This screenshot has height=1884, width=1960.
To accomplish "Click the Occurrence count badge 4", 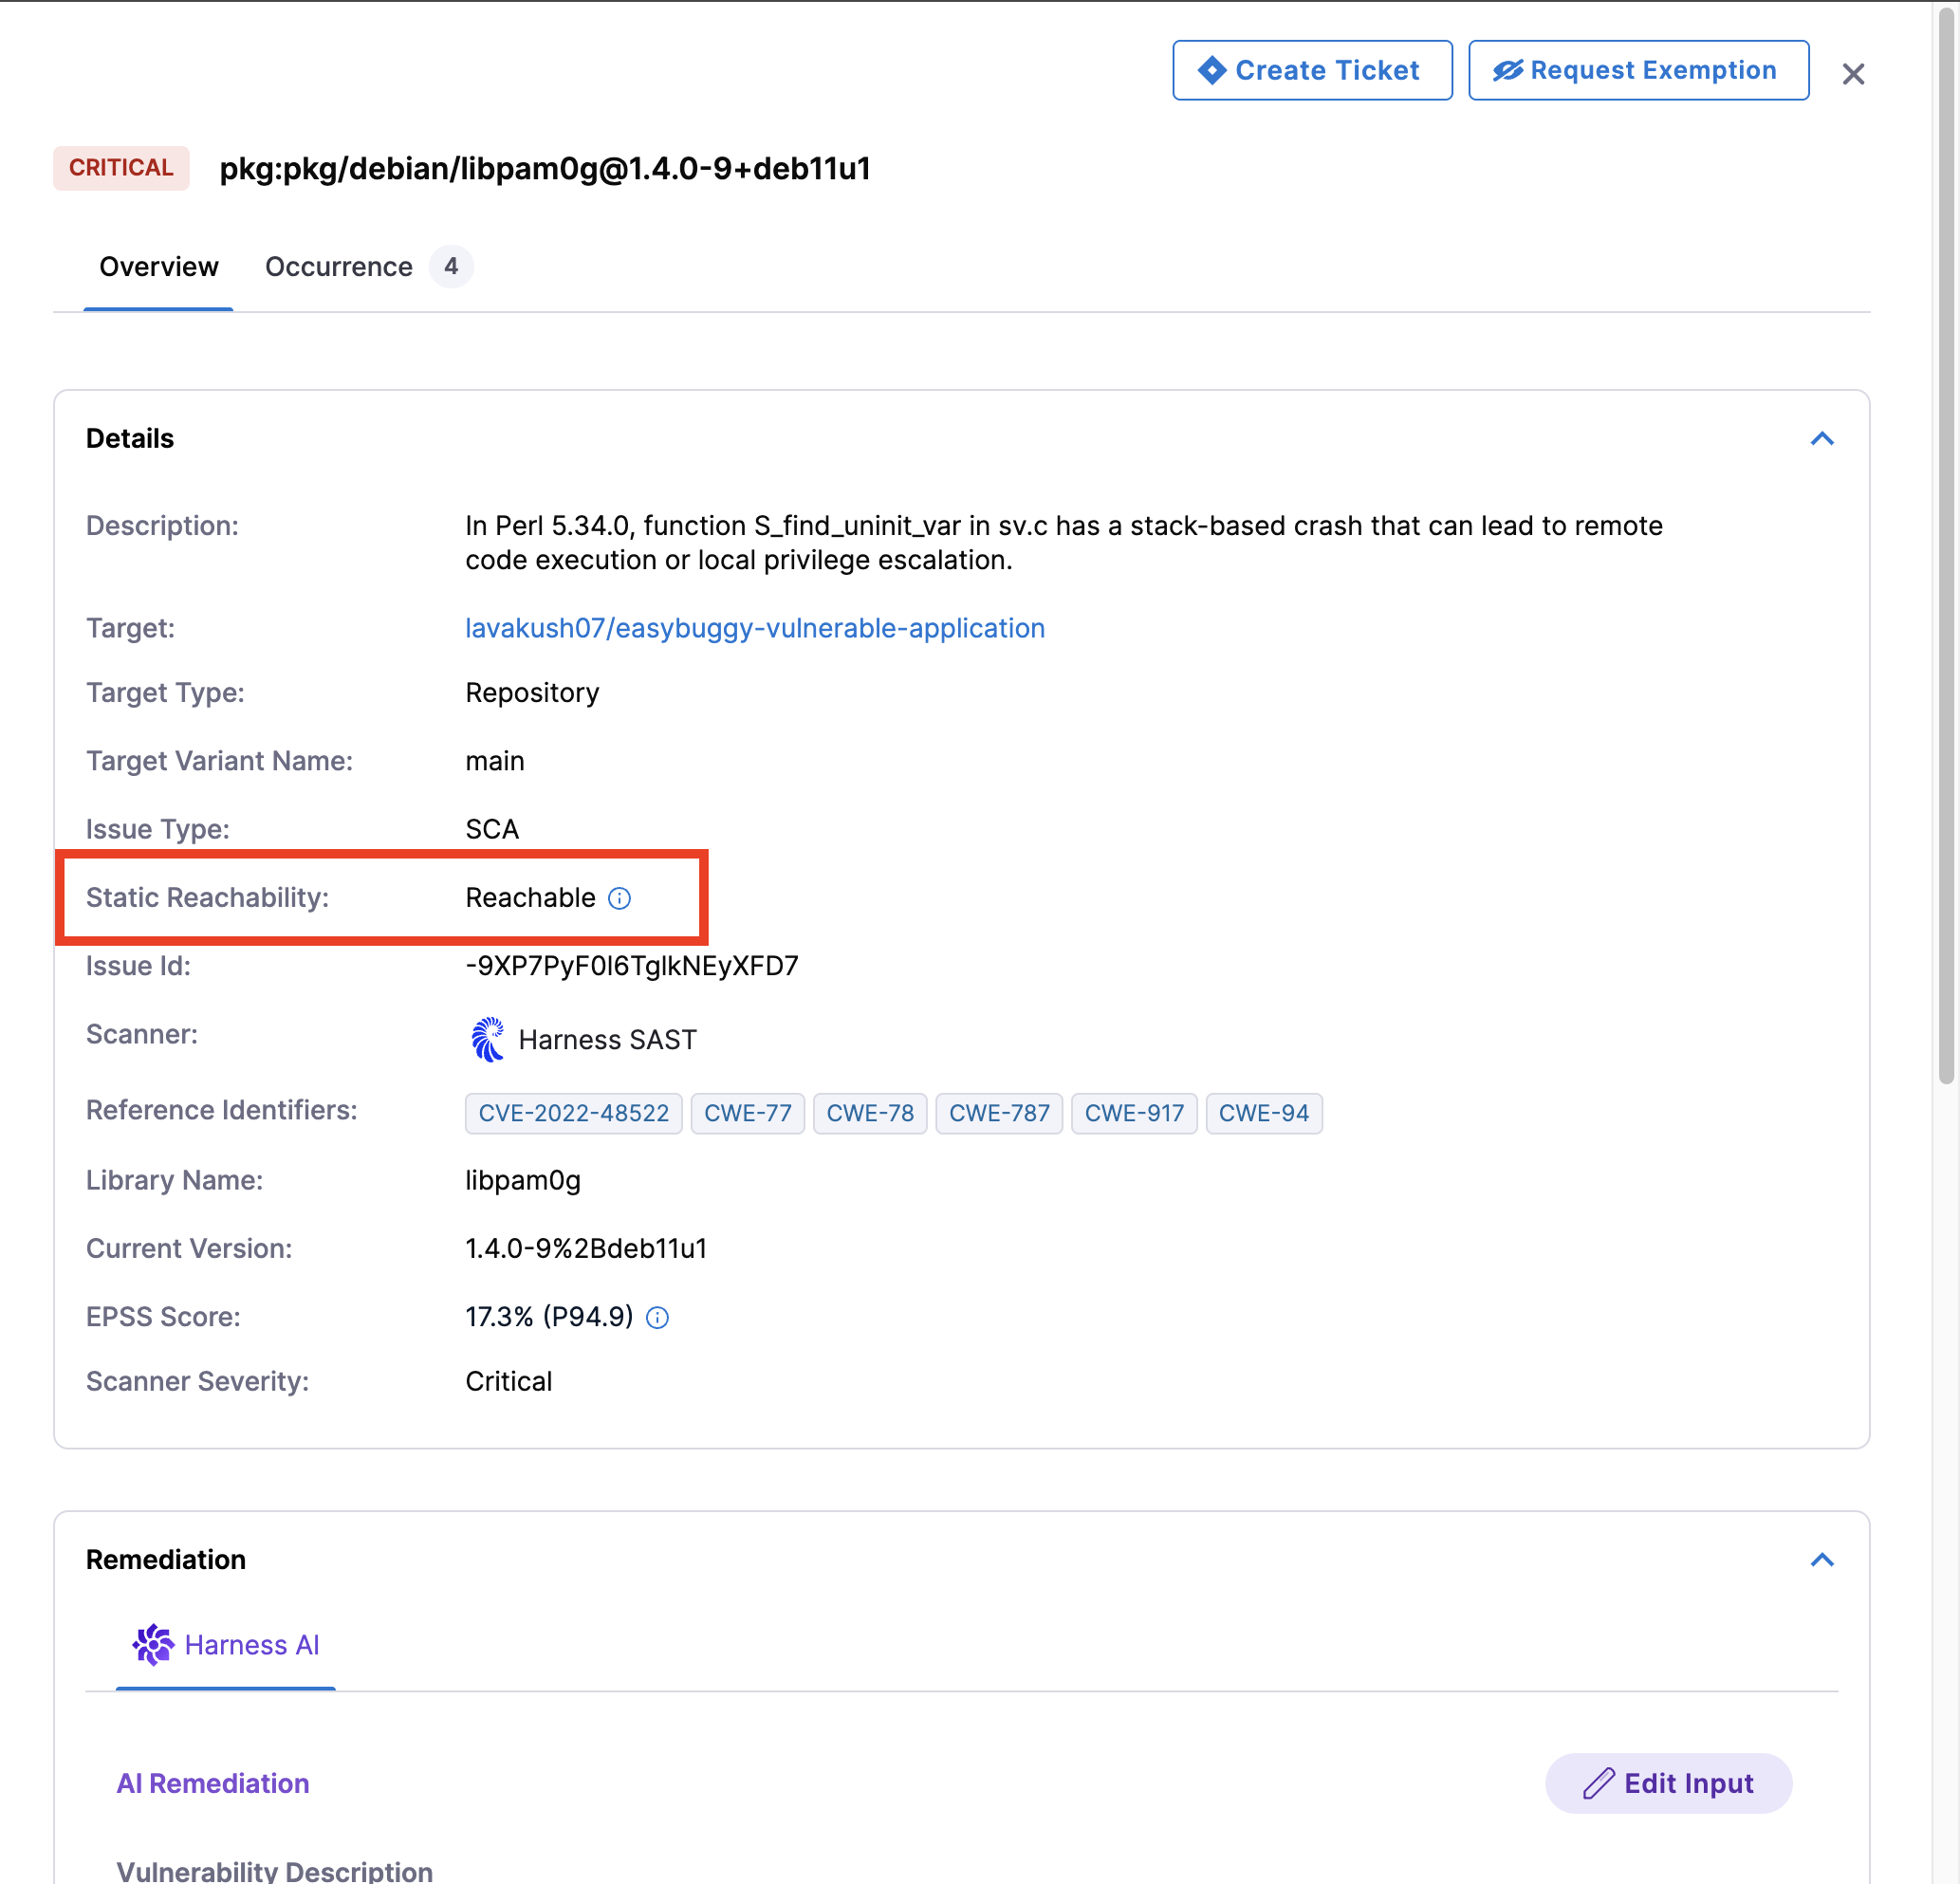I will 451,267.
